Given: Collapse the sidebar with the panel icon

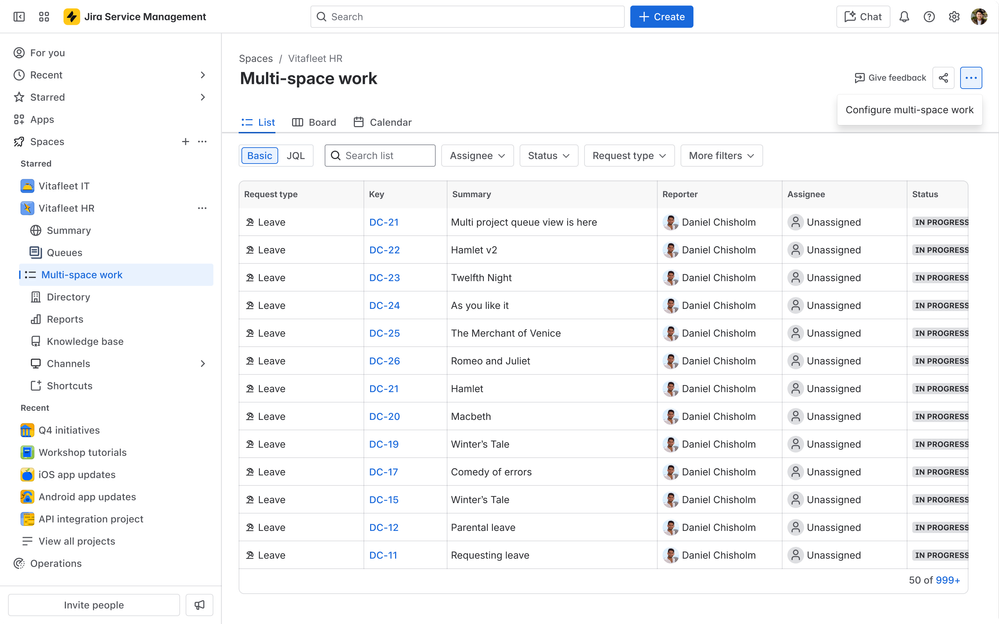Looking at the screenshot, I should (19, 17).
